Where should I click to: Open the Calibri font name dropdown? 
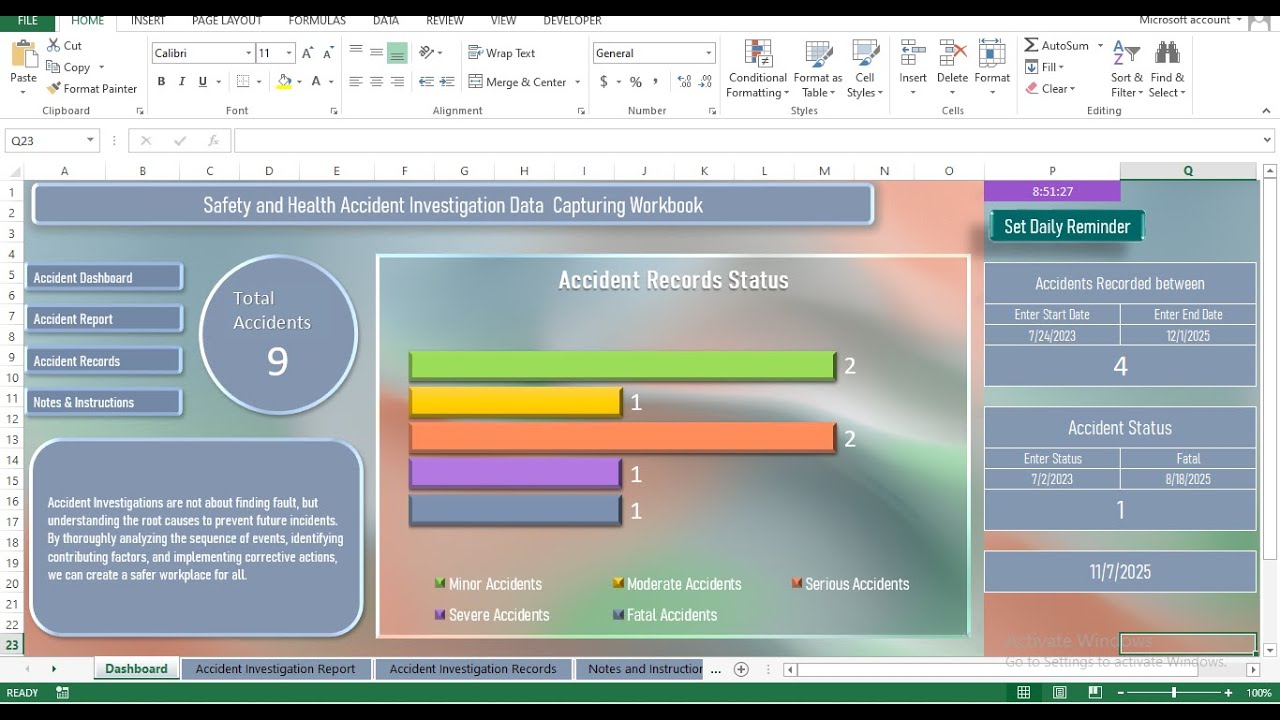pos(249,53)
